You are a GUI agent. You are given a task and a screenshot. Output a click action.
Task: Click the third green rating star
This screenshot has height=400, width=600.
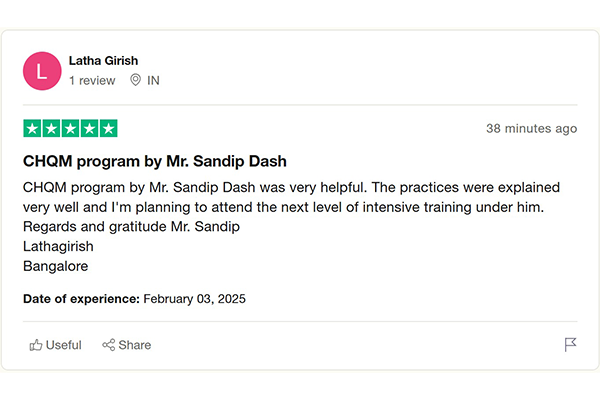(x=70, y=128)
